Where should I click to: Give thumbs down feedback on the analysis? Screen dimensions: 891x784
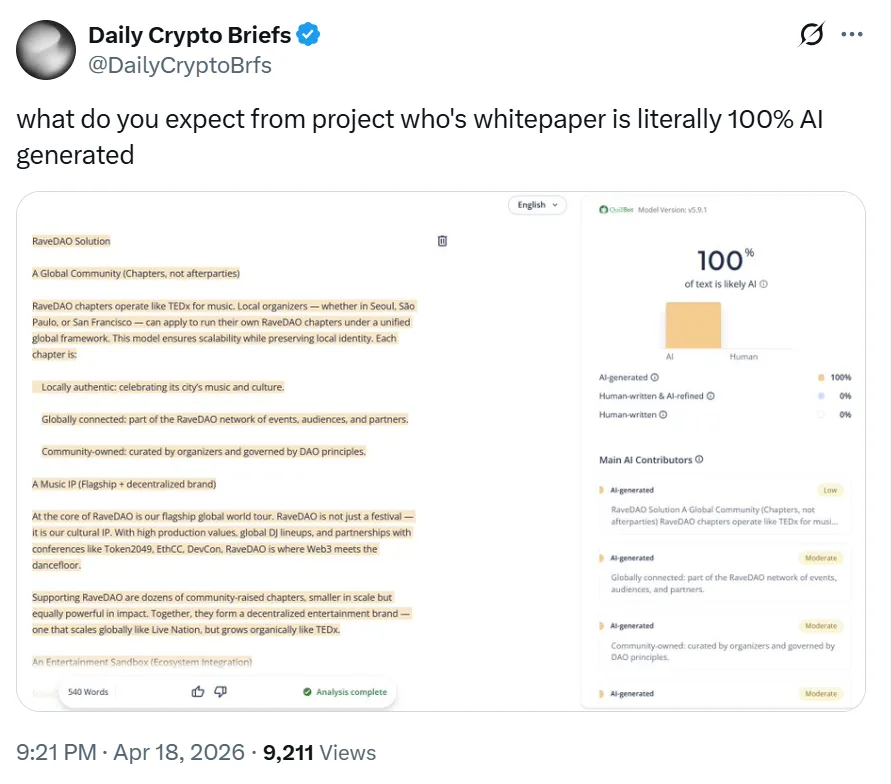point(219,691)
